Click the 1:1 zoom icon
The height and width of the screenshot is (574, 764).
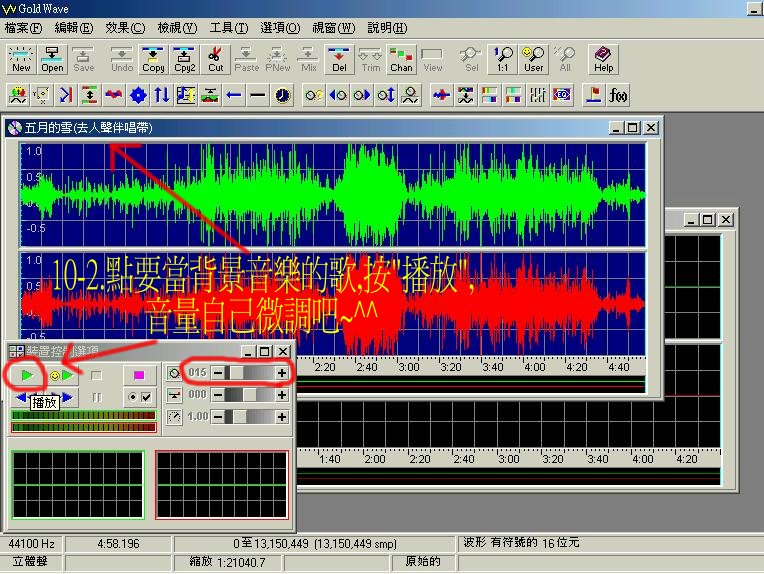click(x=503, y=59)
